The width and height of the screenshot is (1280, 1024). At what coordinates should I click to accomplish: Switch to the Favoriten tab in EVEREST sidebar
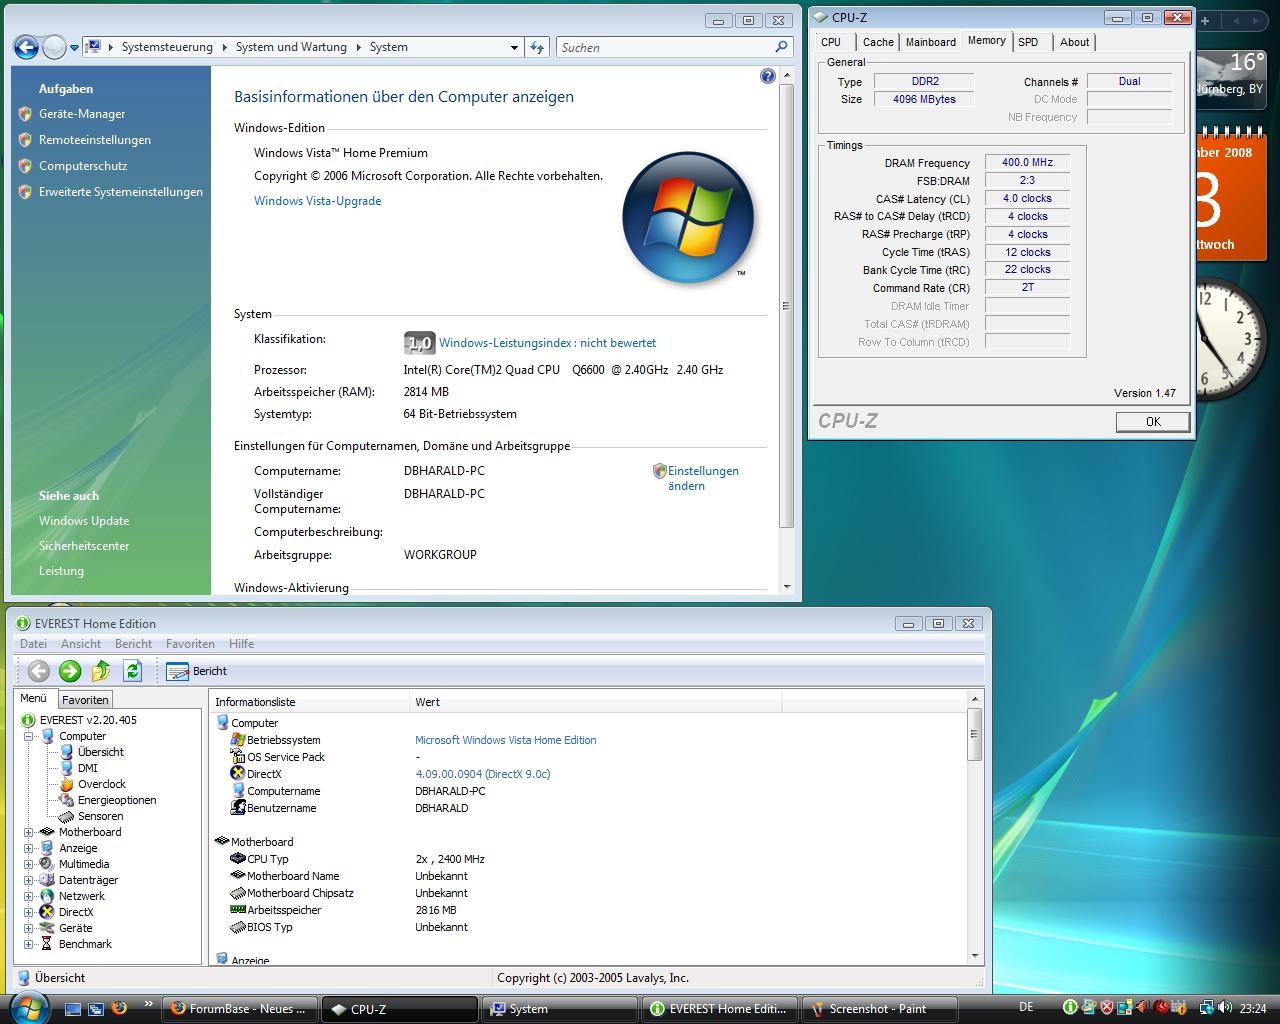click(85, 700)
